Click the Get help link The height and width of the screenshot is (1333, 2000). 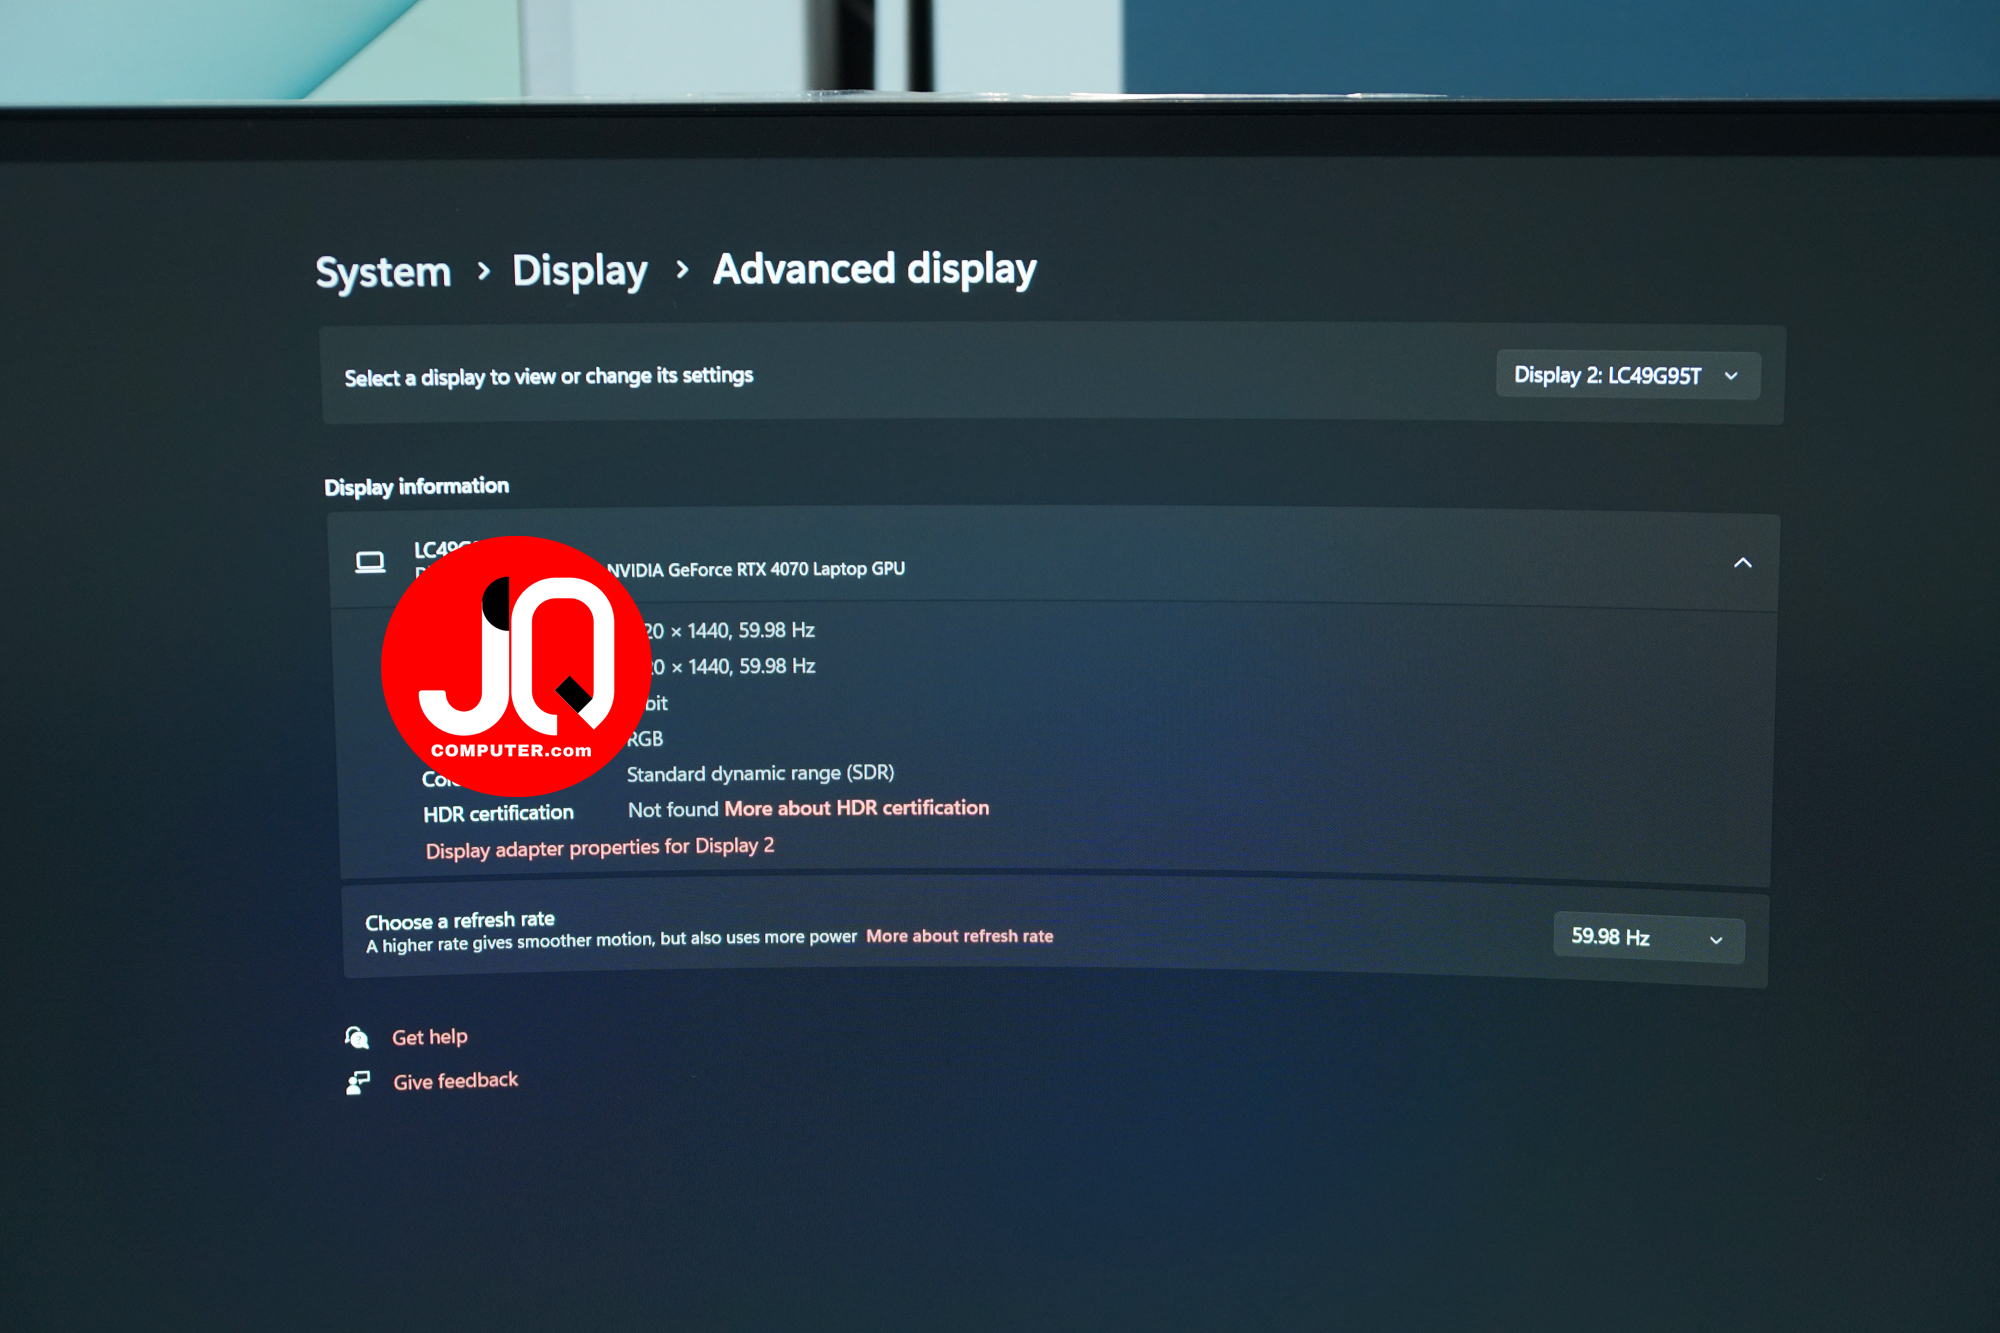click(429, 1037)
